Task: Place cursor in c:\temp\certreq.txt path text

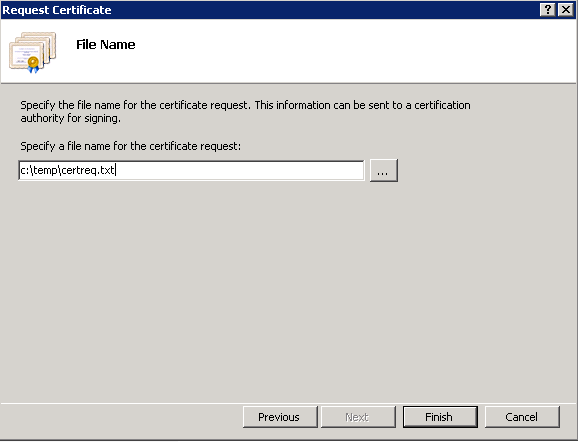Action: [67, 170]
